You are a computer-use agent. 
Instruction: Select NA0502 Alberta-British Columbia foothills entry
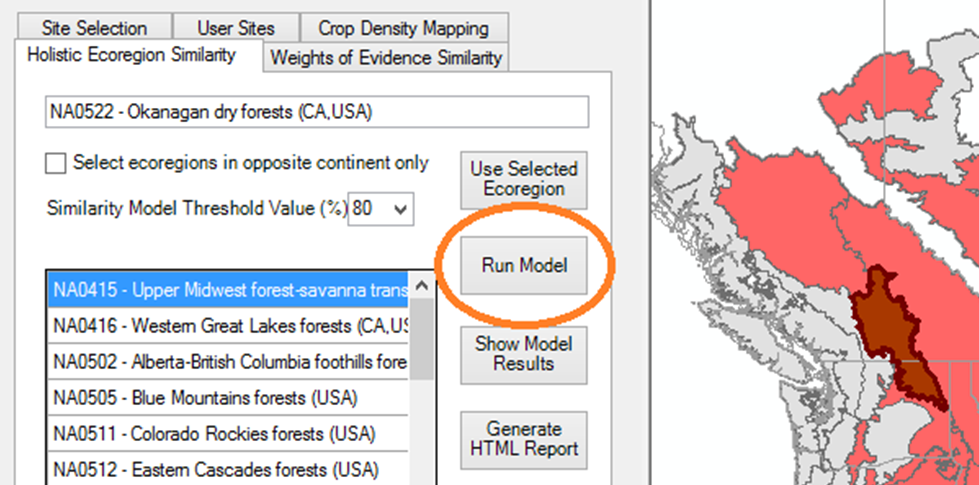pos(228,361)
